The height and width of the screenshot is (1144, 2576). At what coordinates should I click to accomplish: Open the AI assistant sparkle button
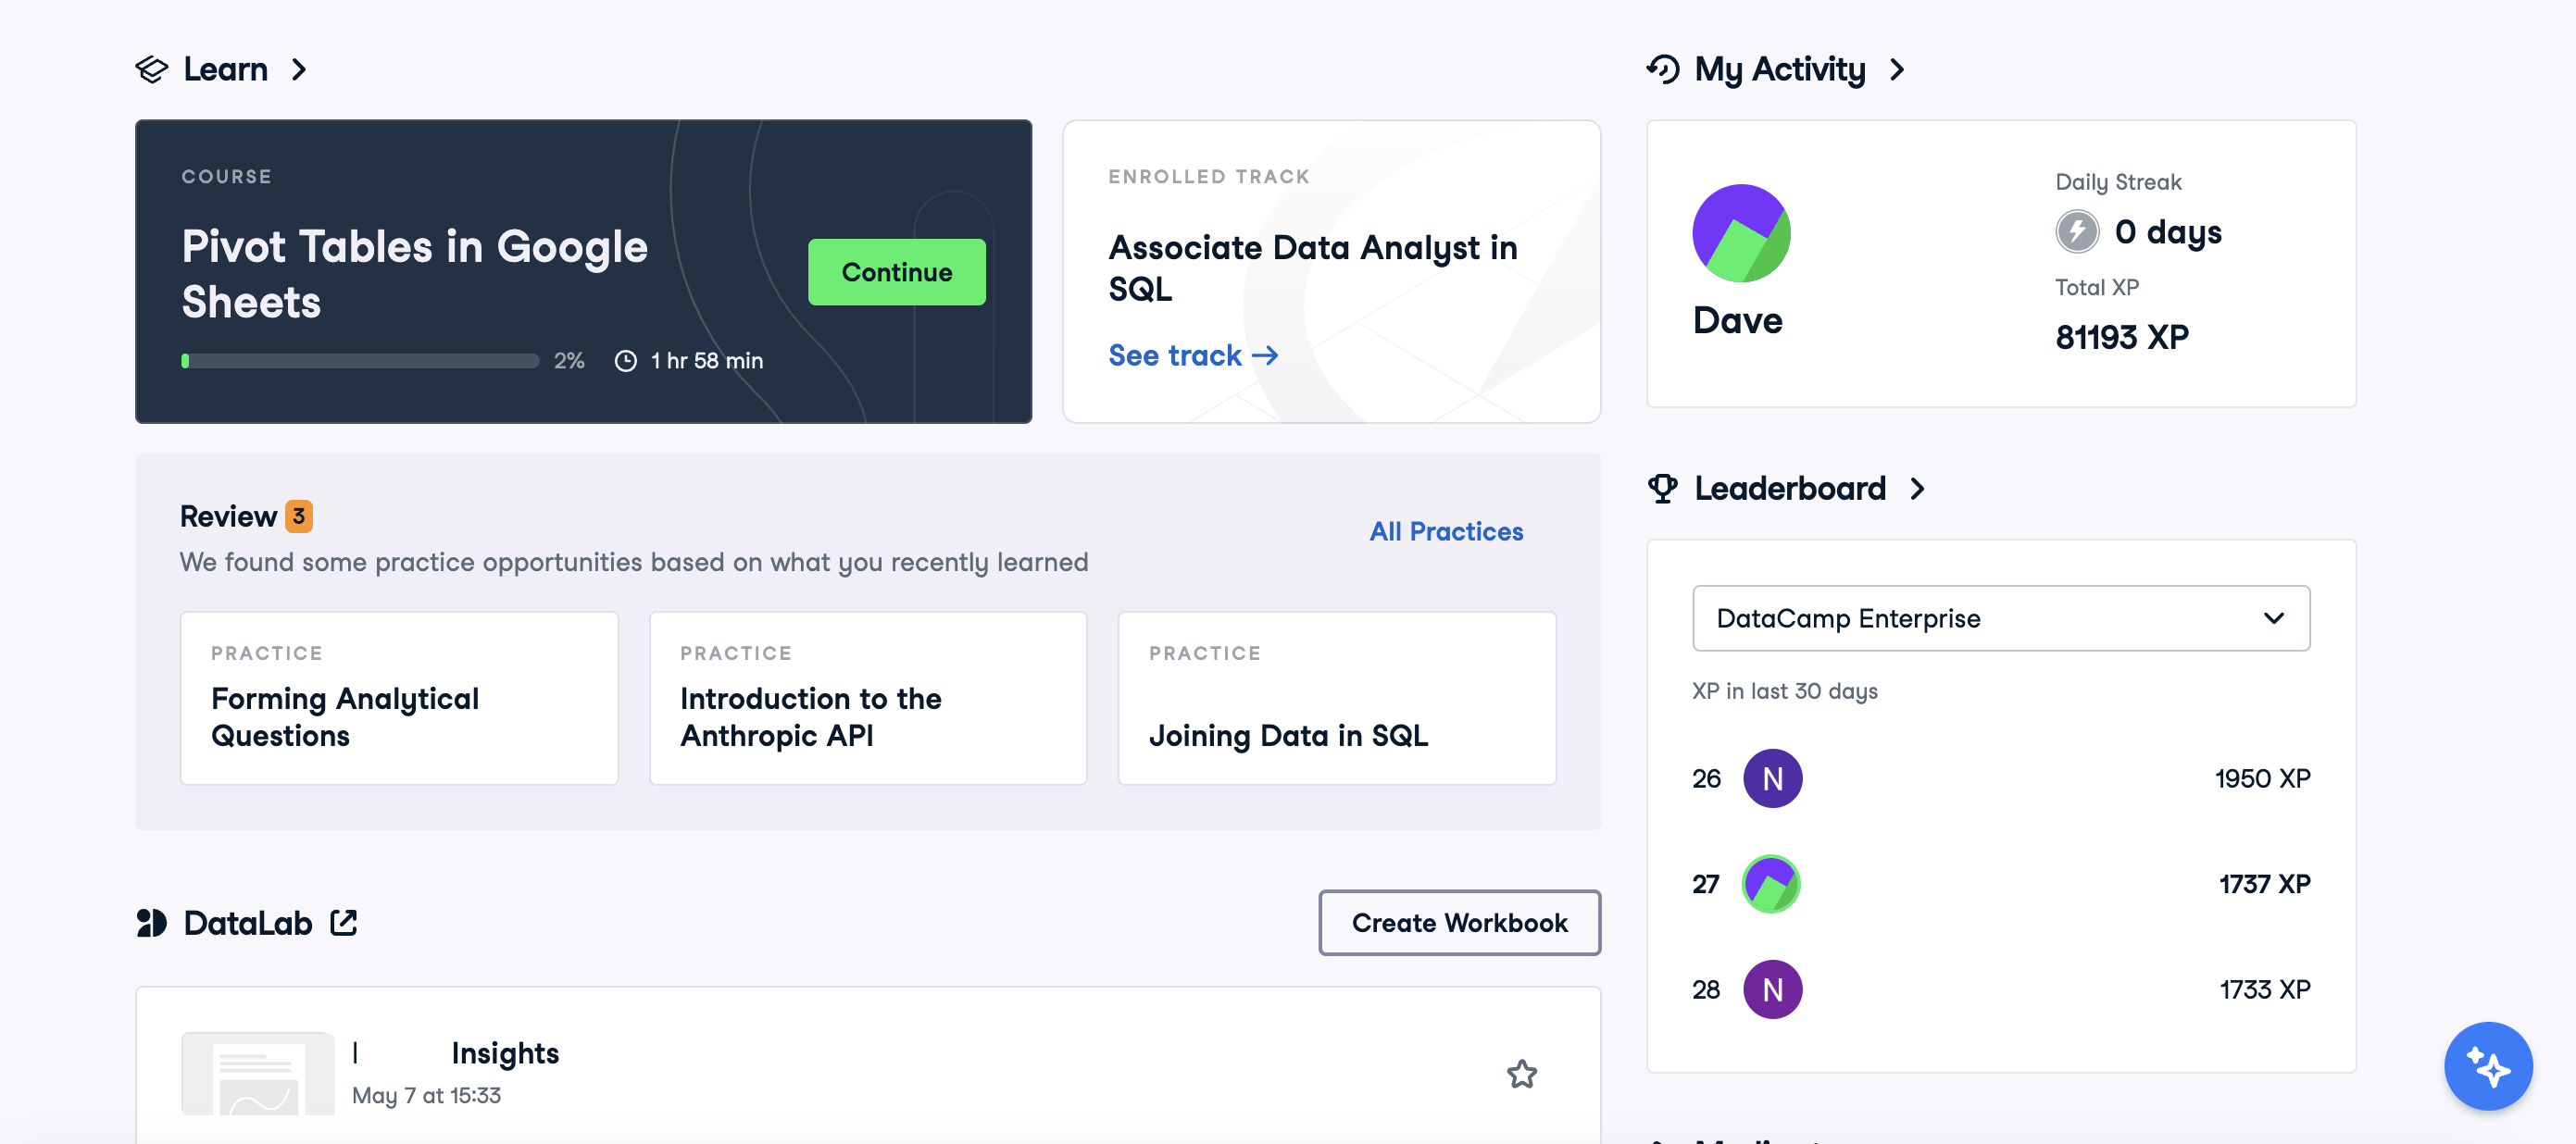tap(2488, 1066)
